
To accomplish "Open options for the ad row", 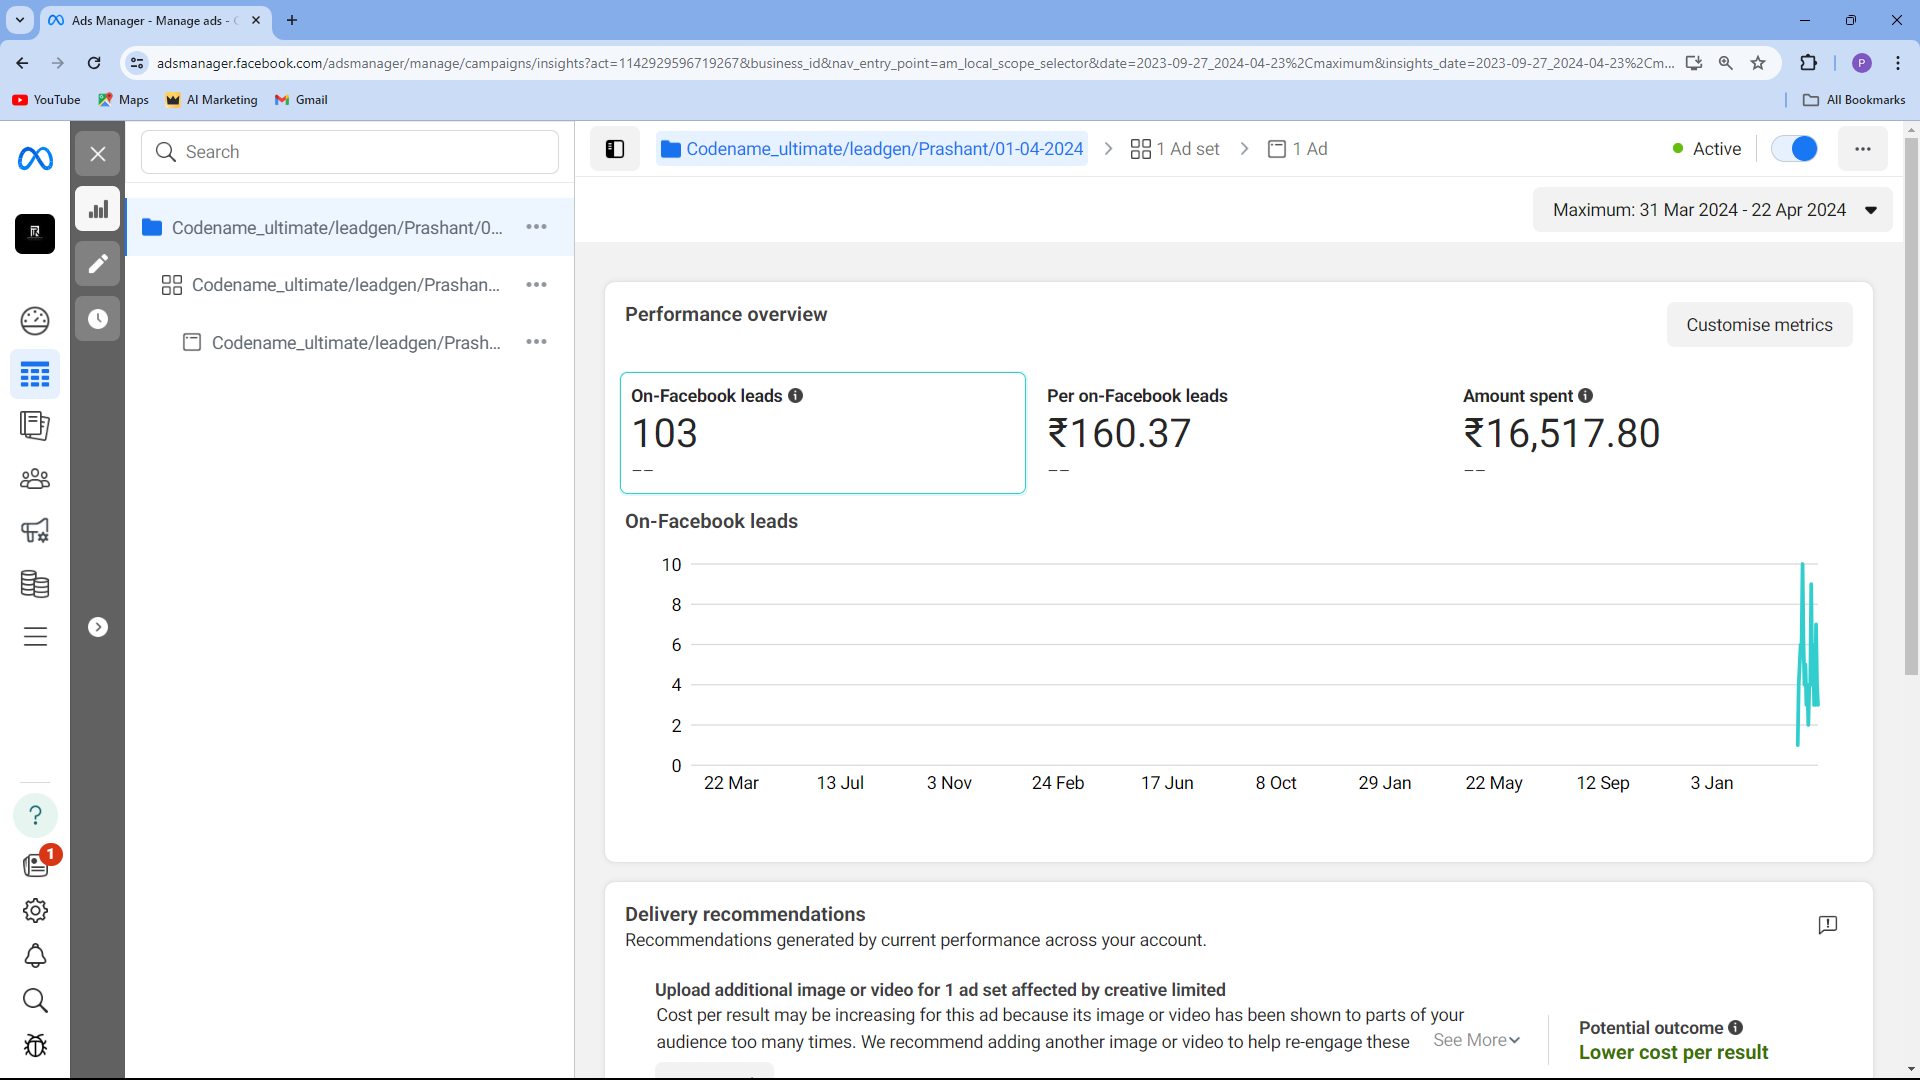I will point(537,342).
